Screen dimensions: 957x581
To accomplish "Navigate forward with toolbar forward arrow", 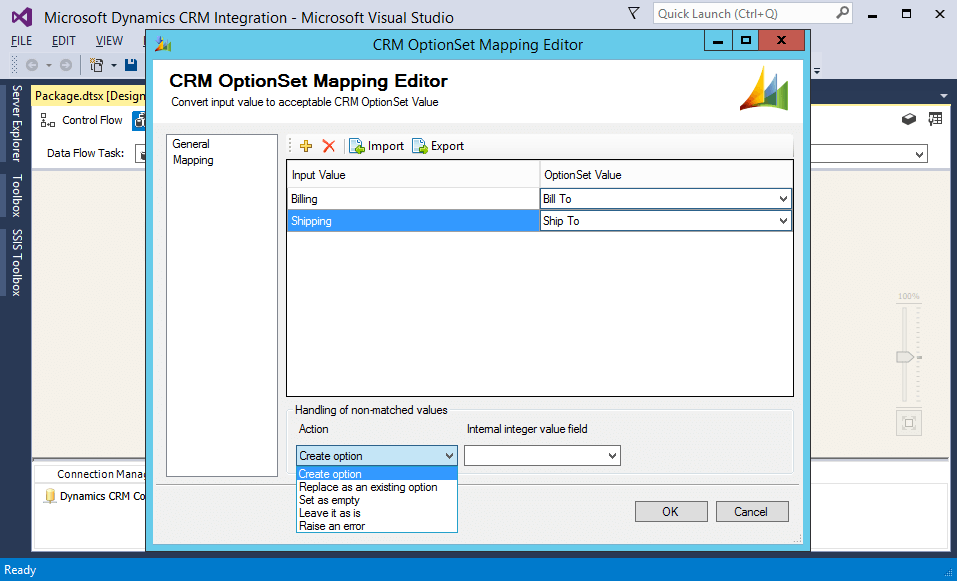I will click(x=65, y=65).
